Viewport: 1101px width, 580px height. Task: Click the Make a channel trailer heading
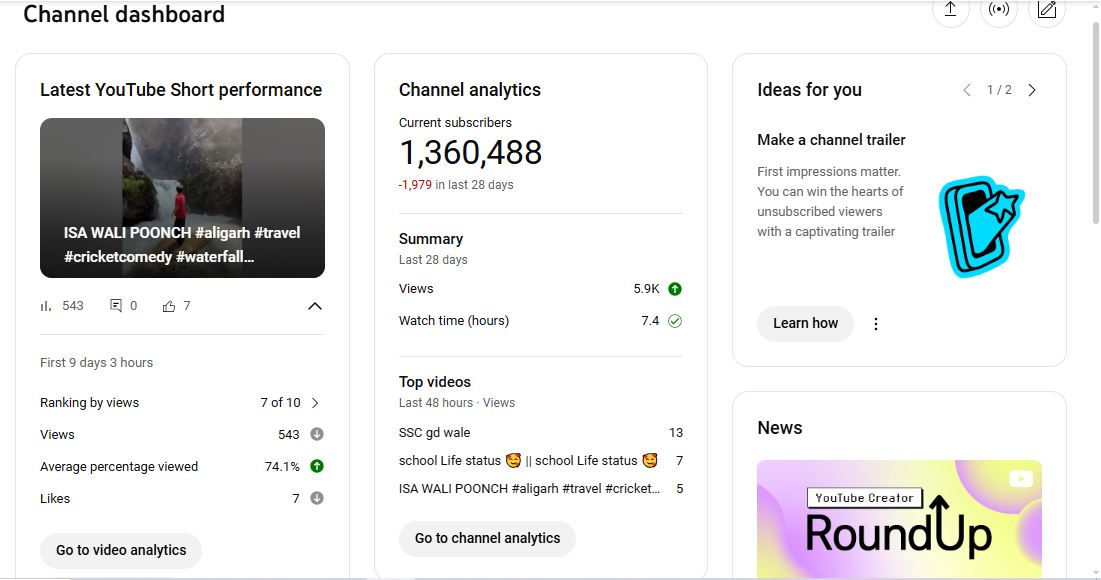831,140
